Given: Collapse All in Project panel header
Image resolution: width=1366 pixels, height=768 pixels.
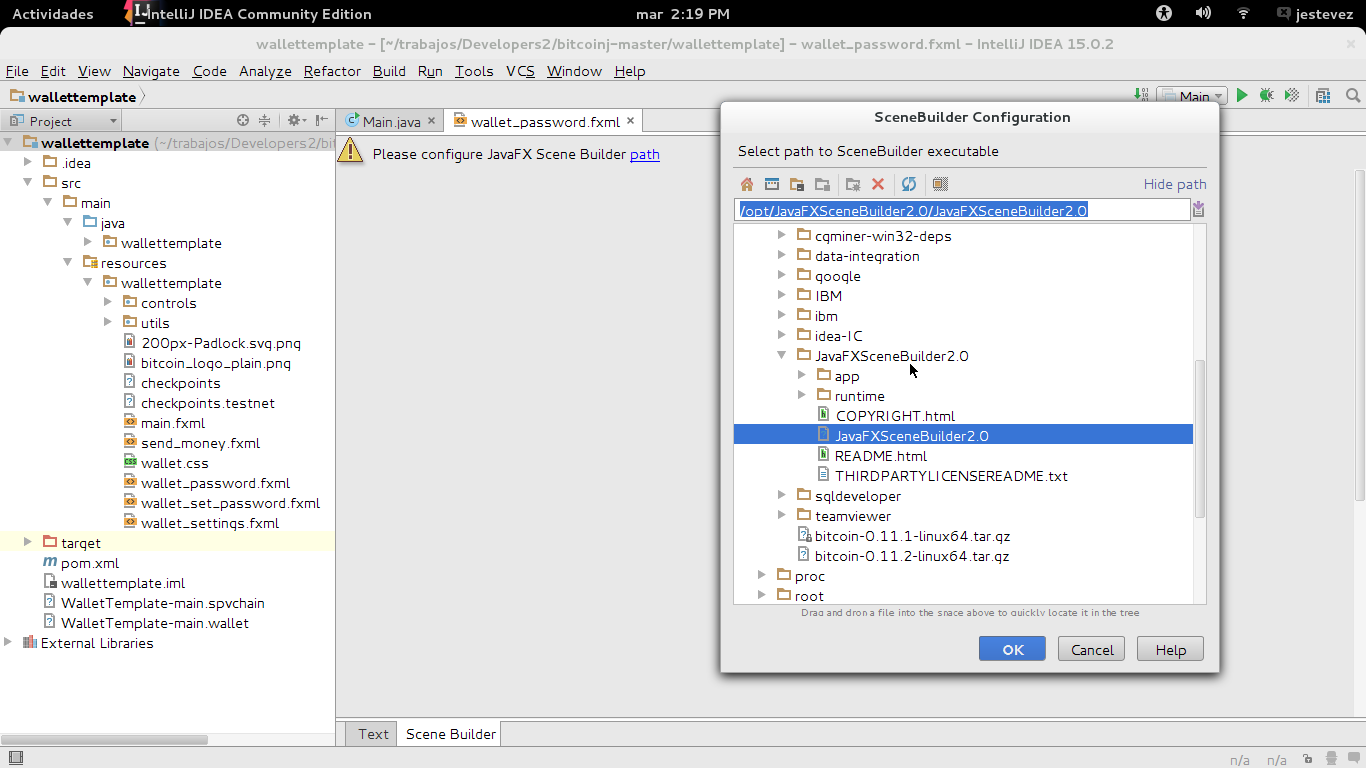Looking at the screenshot, I should [x=264, y=120].
